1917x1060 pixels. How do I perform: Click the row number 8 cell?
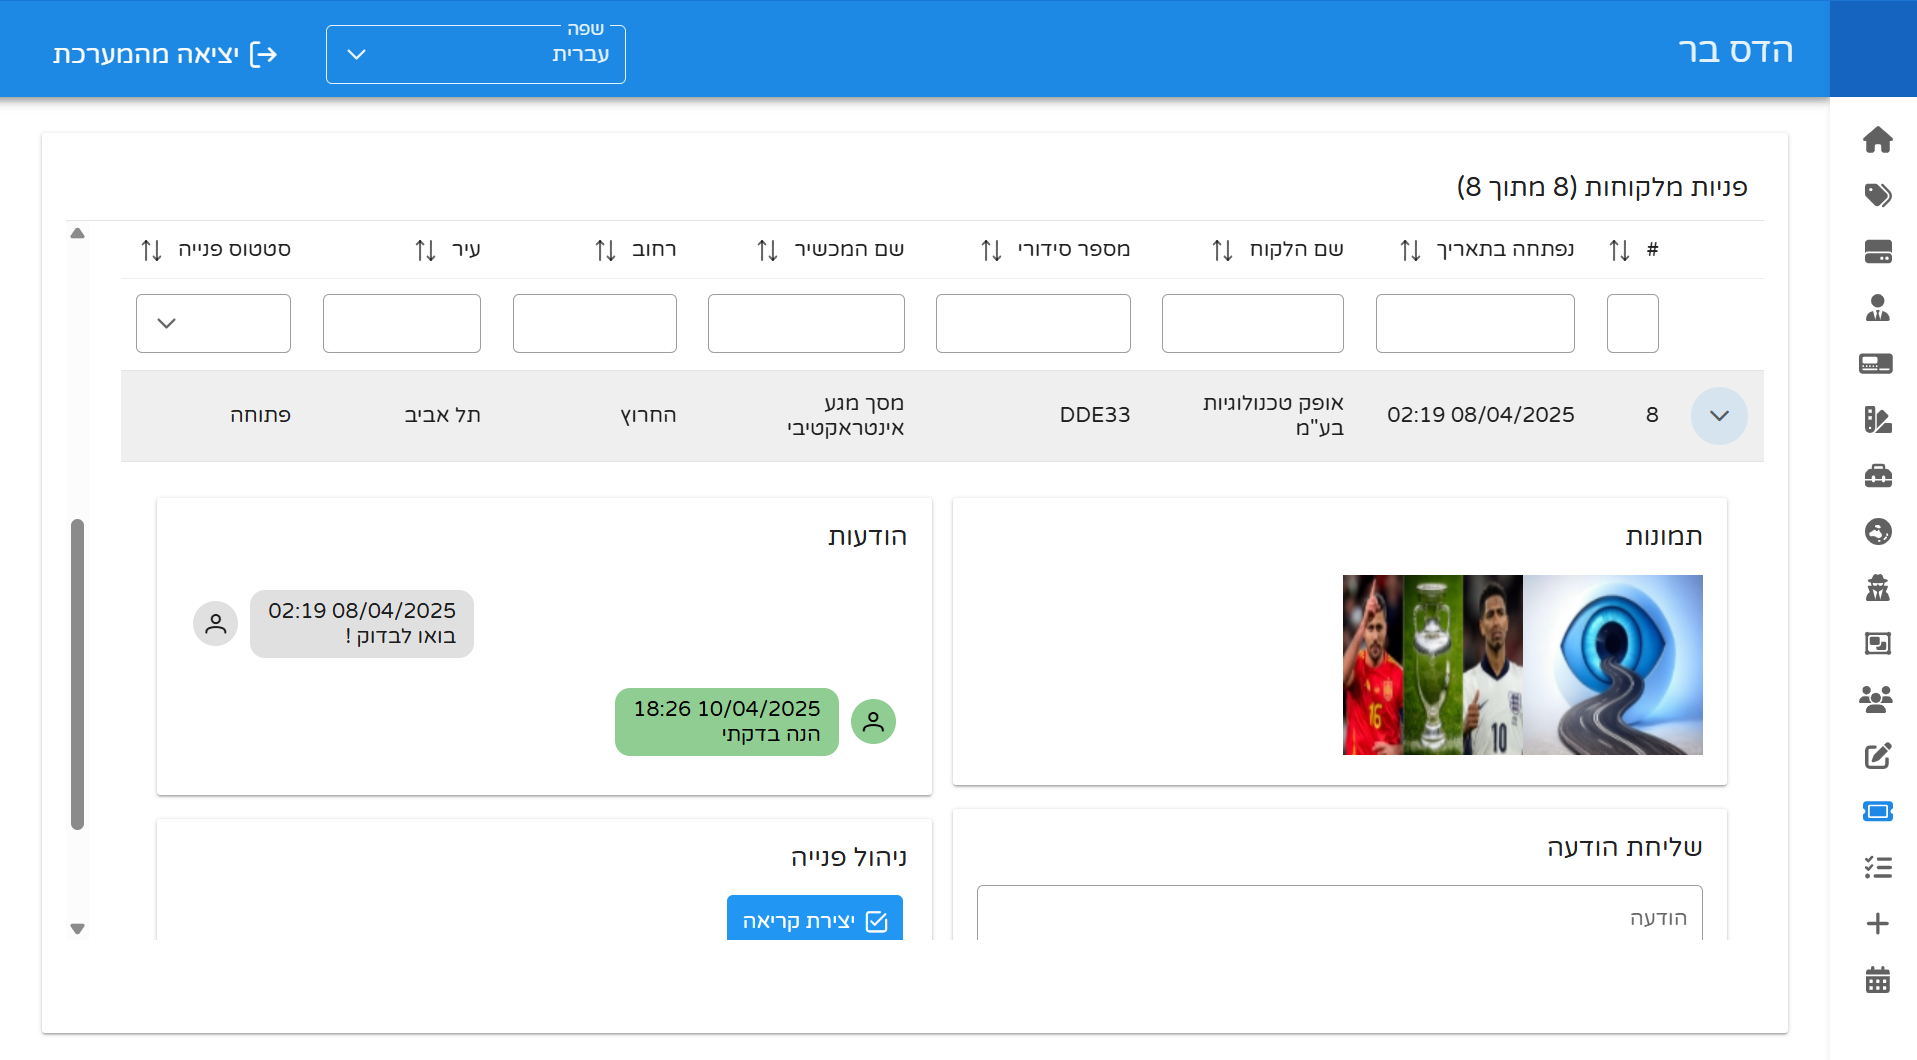pos(1652,415)
